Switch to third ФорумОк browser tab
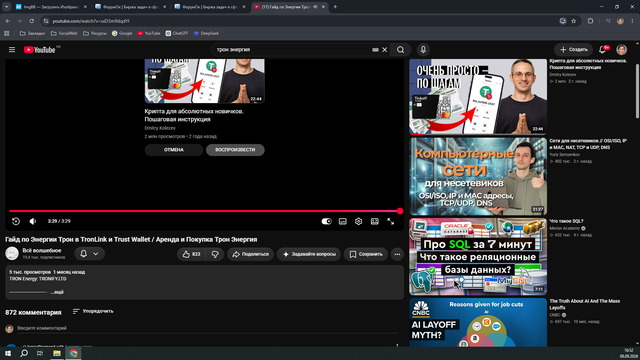The width and height of the screenshot is (640, 360). [210, 7]
